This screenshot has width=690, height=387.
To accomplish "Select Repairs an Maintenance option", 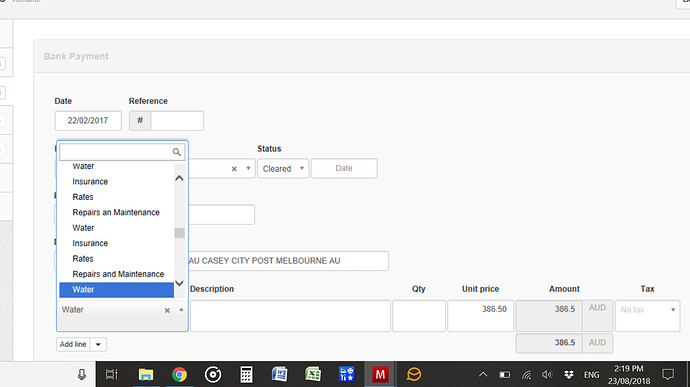I will click(116, 212).
